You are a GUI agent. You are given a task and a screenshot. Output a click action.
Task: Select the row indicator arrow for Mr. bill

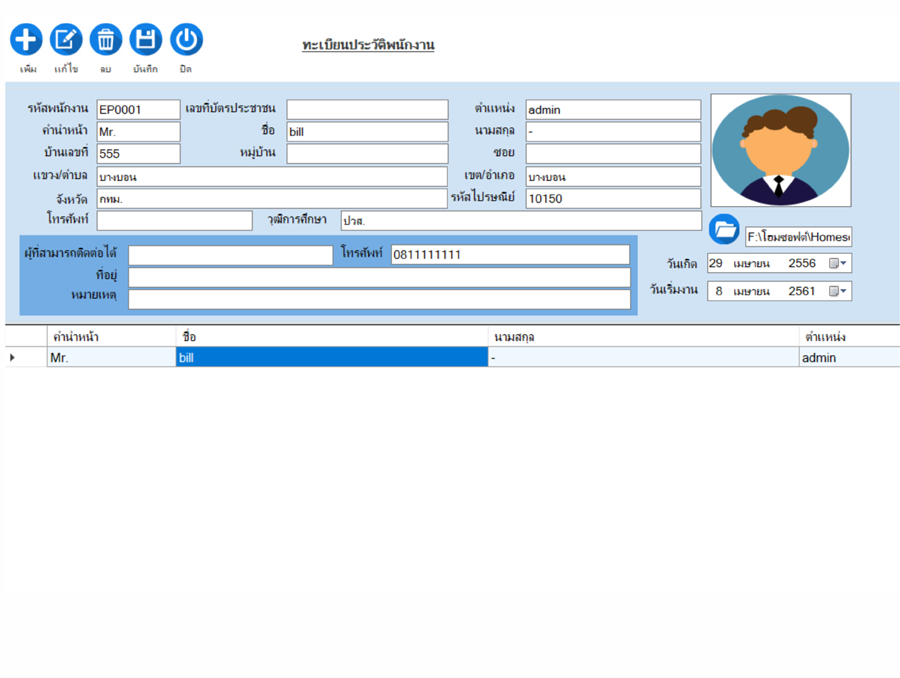13,358
